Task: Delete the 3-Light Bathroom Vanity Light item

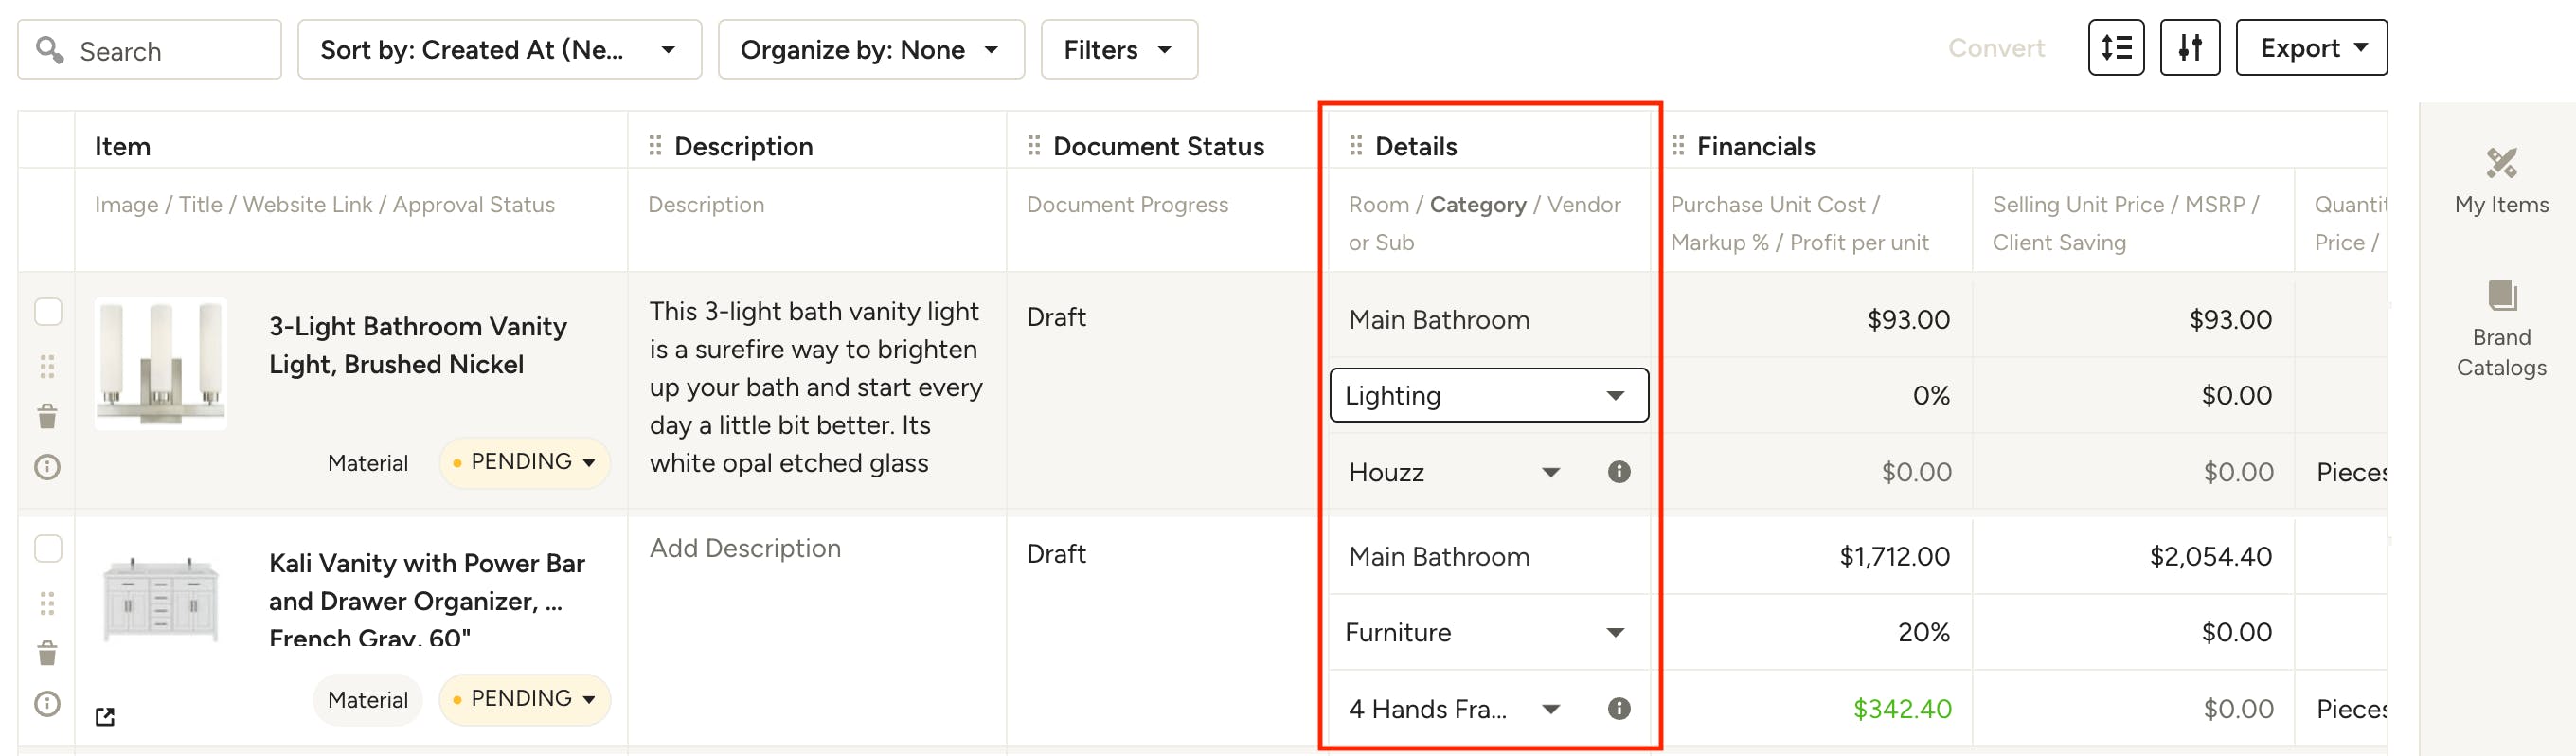Action: click(x=47, y=416)
